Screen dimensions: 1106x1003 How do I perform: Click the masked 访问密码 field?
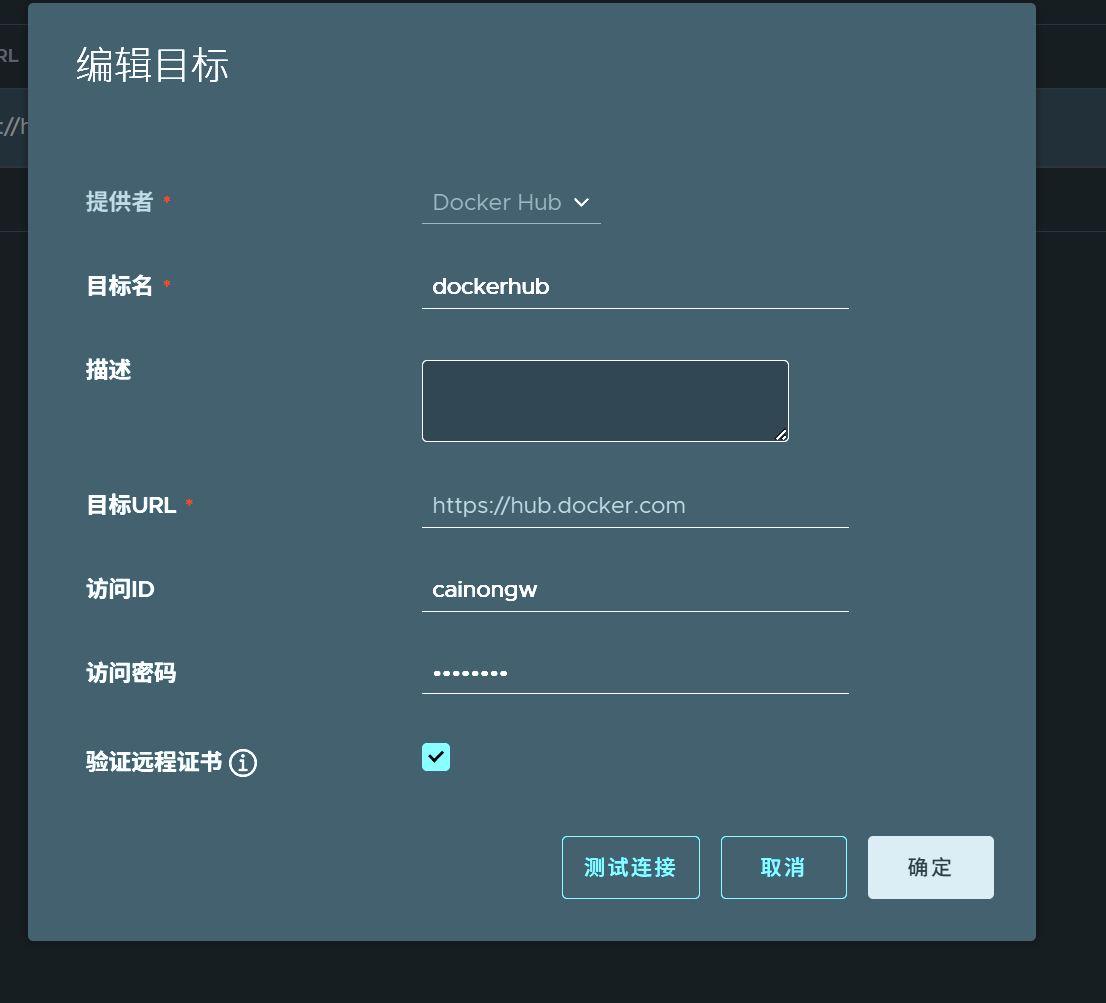point(635,672)
